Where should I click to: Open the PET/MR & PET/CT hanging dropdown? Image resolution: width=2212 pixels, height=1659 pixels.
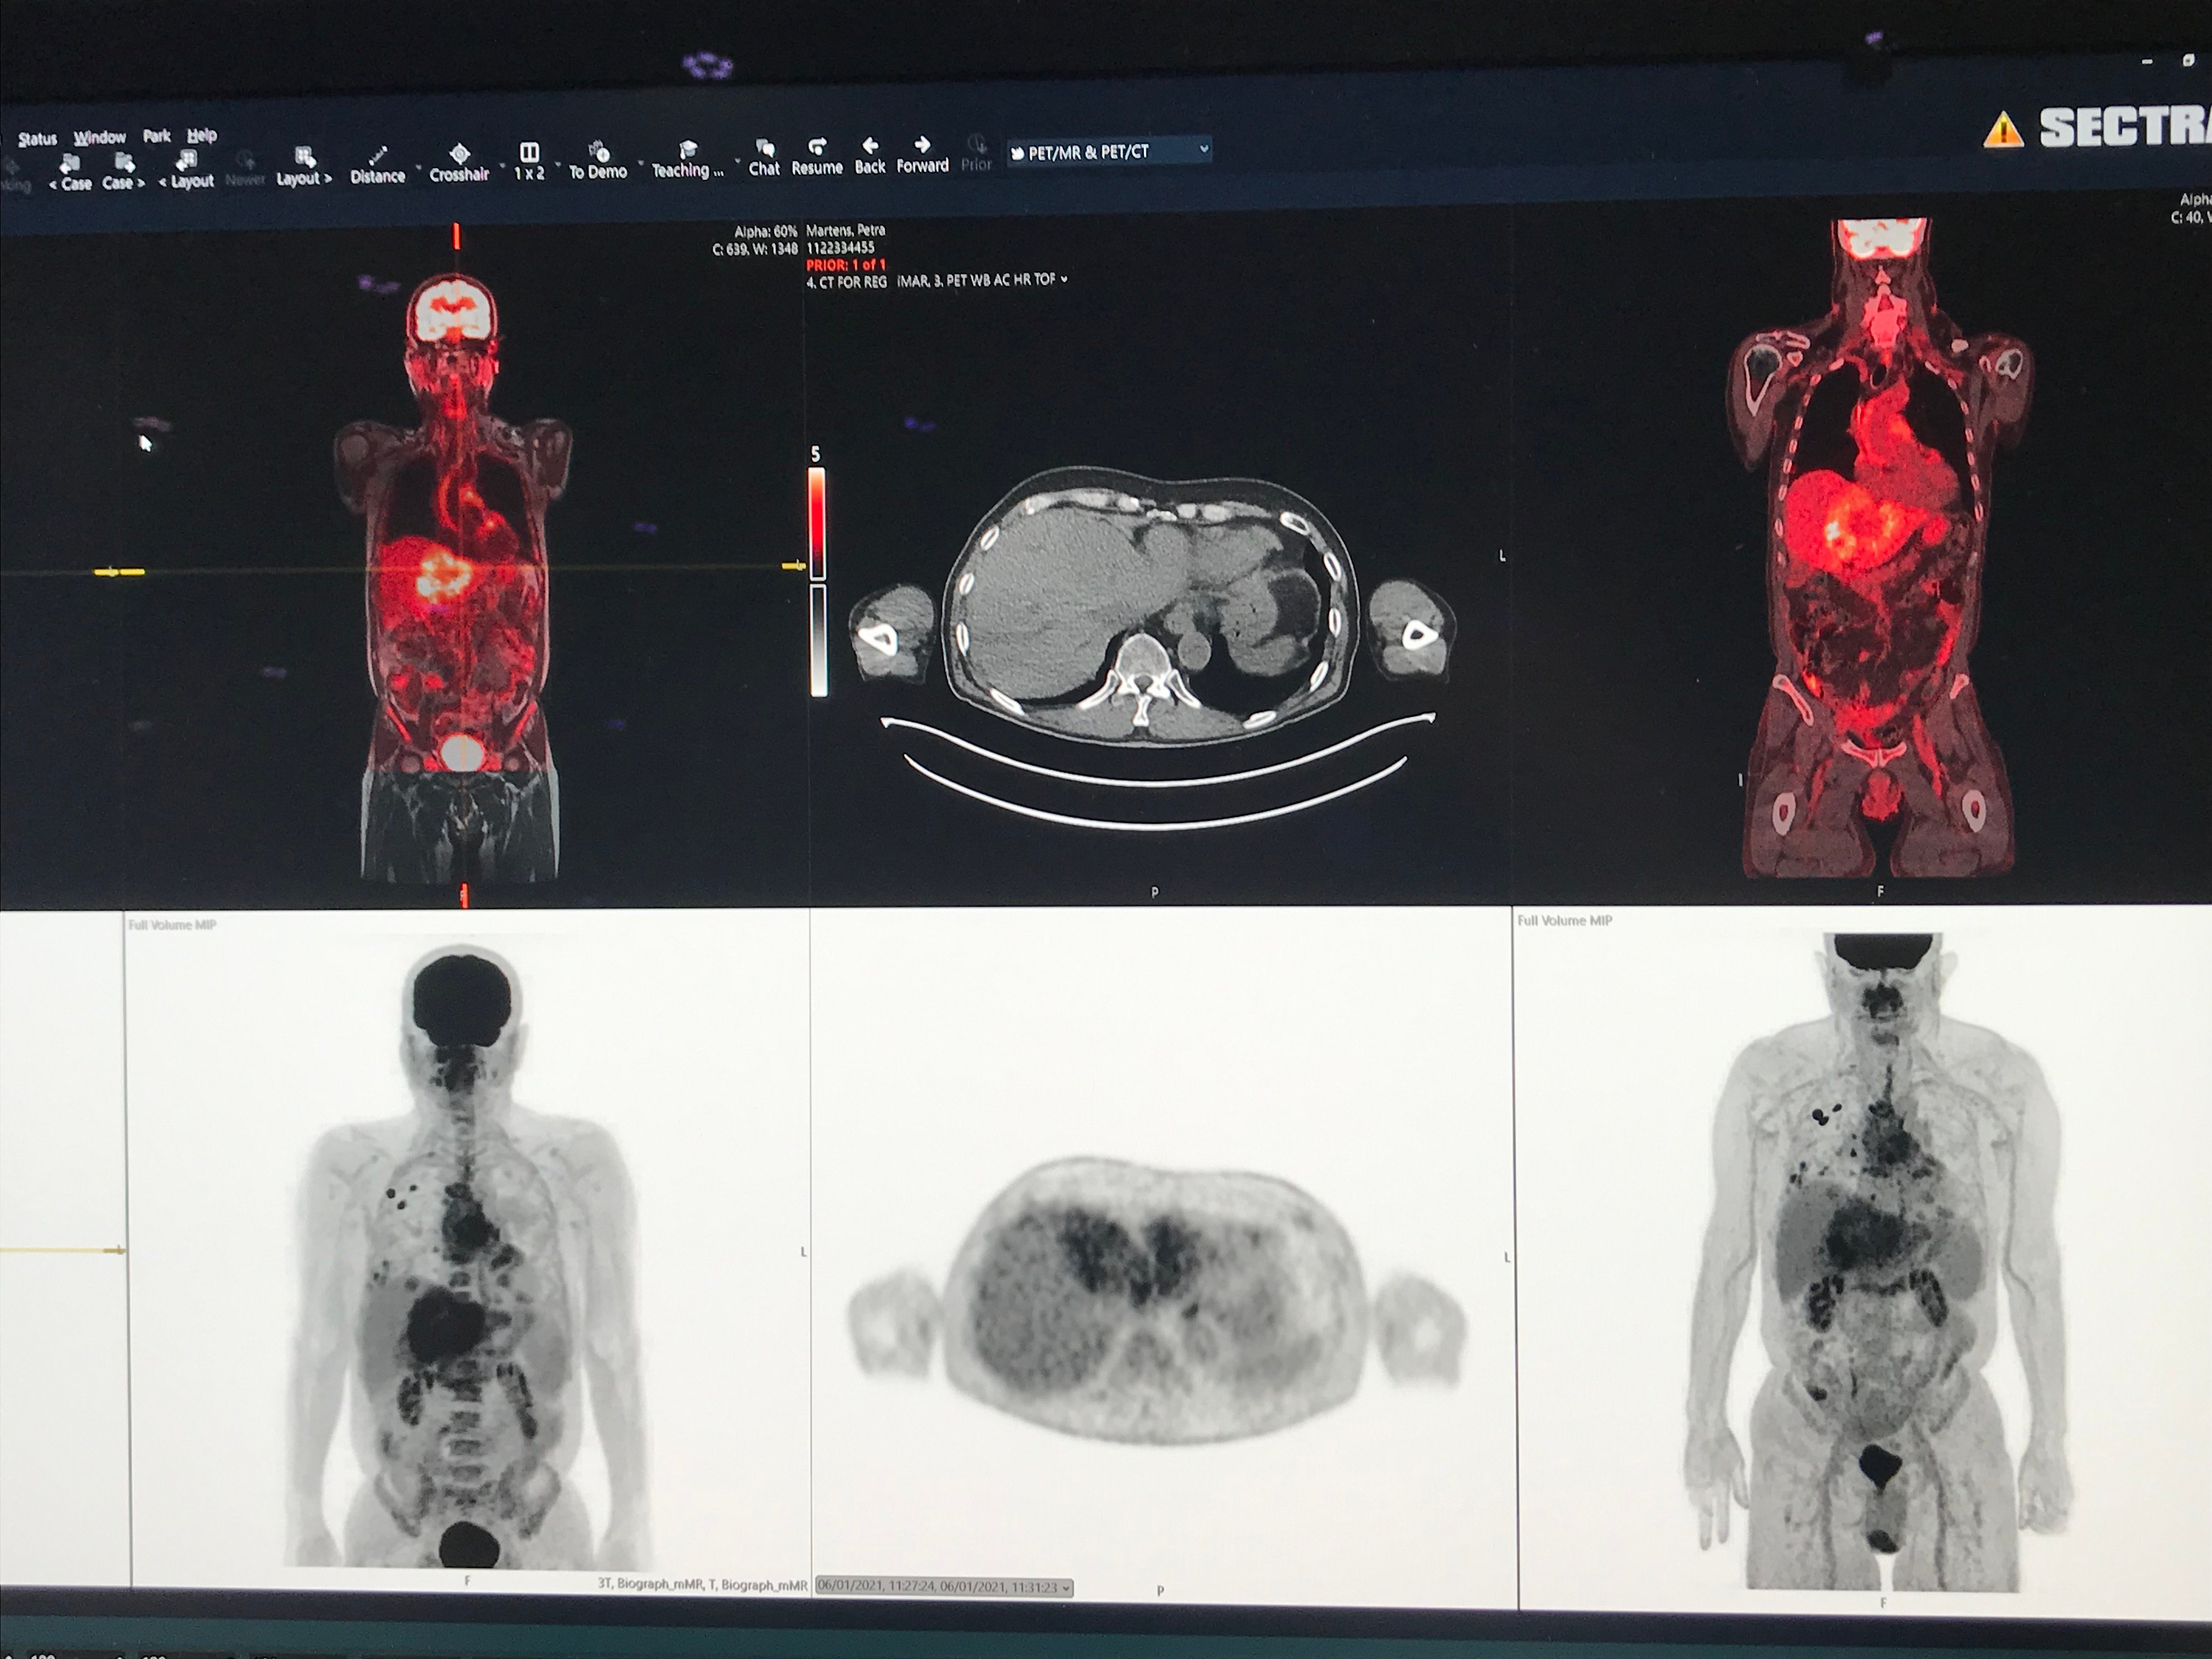1109,151
